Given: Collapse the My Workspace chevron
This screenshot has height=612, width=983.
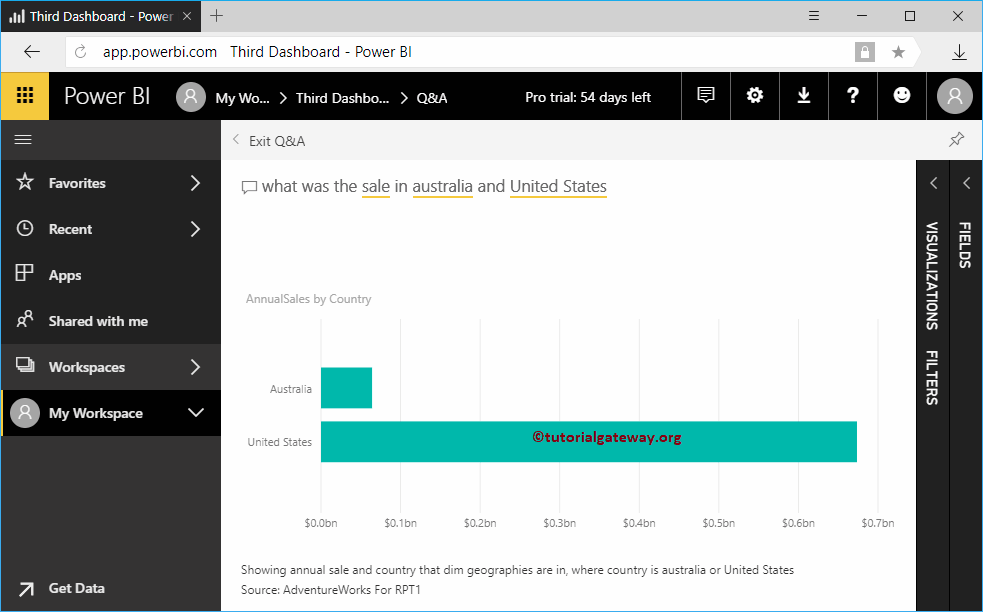Looking at the screenshot, I should (x=196, y=413).
